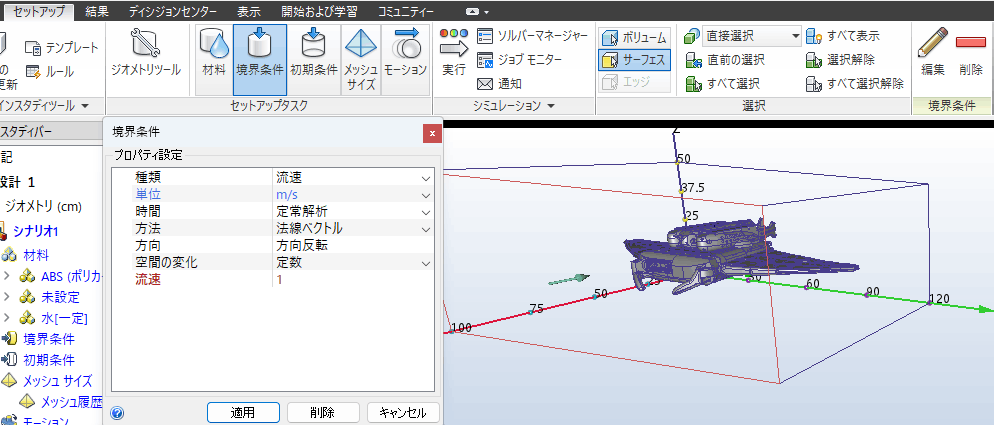Expand the ABS material tree node

(8, 277)
